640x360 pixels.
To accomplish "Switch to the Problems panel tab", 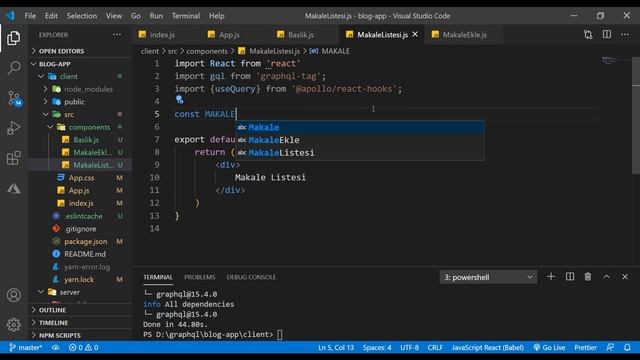I will tap(200, 277).
